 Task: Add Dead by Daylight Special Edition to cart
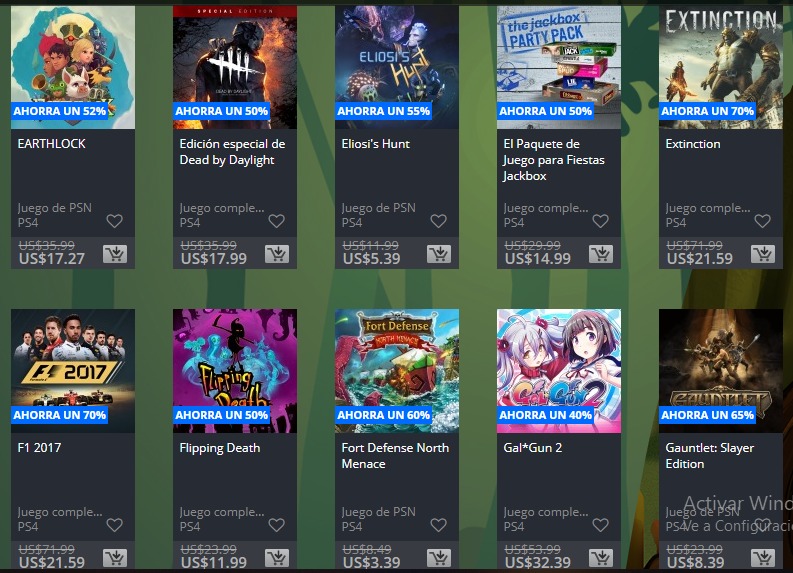coord(277,254)
